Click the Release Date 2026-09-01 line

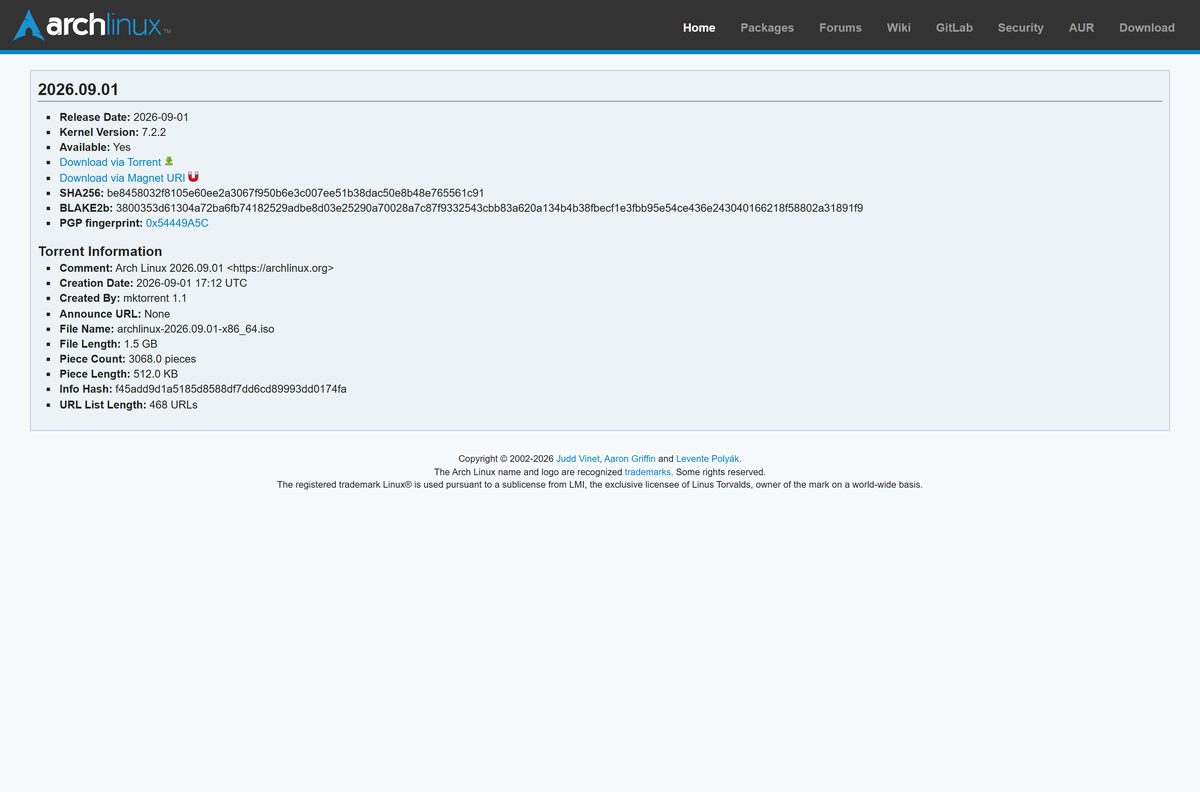coord(124,117)
